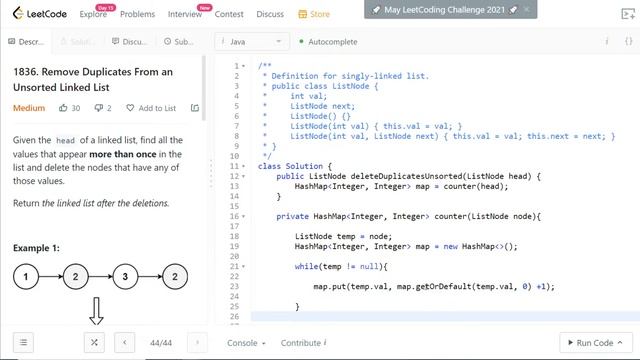Click the 44/44 problem counter
The width and height of the screenshot is (640, 360).
coord(161,343)
